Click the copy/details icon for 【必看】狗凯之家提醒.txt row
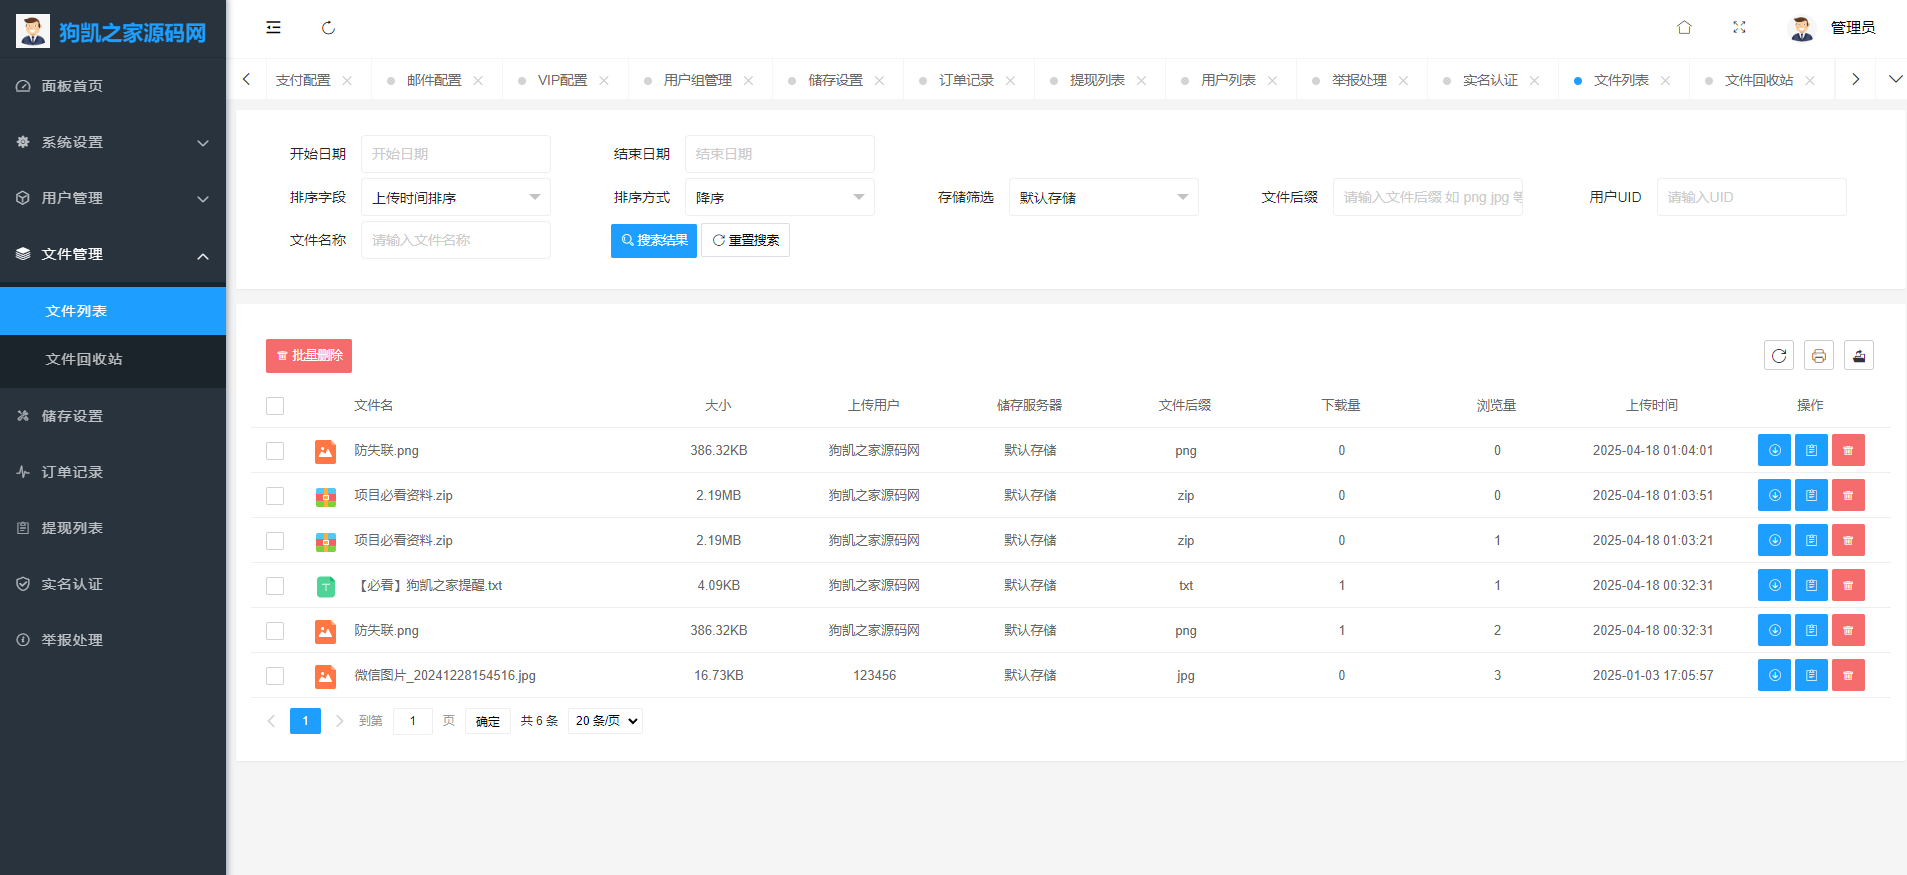Screen dimensions: 1907x875 click(x=1811, y=585)
